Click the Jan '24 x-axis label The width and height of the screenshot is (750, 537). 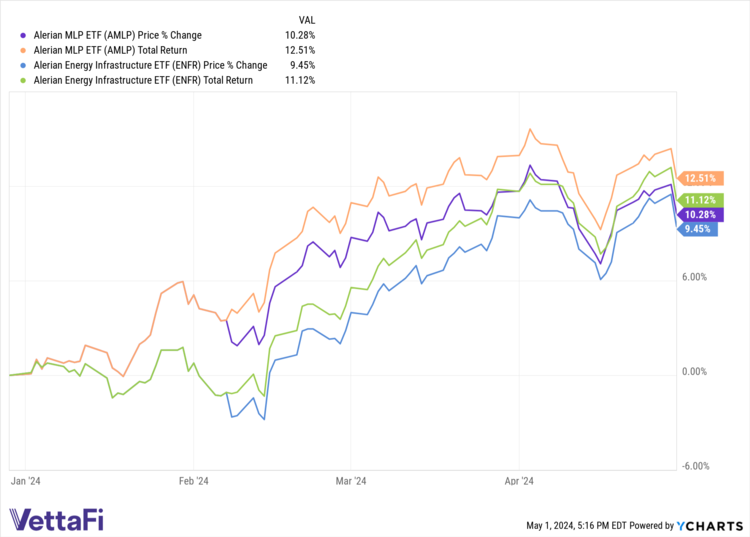27,480
